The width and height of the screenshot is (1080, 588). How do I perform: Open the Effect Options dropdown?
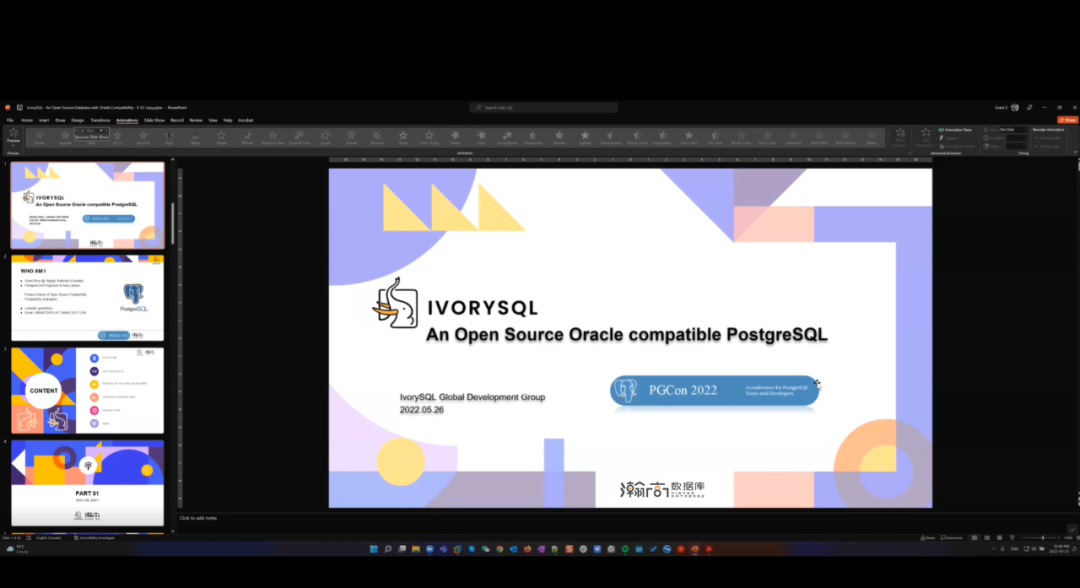coord(900,137)
